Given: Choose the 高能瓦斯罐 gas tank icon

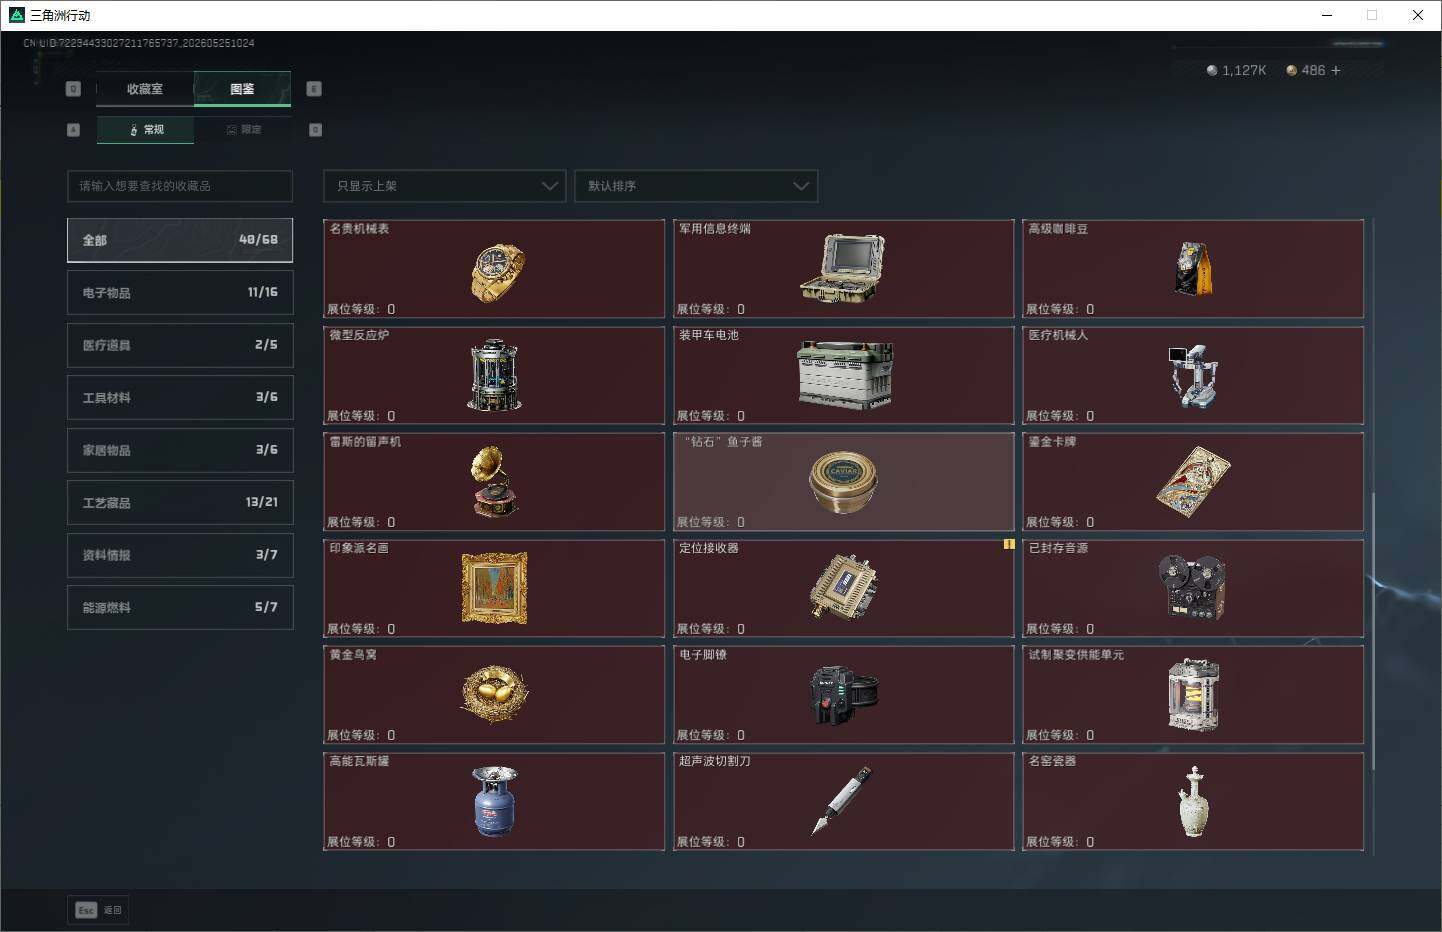Looking at the screenshot, I should click(x=494, y=801).
